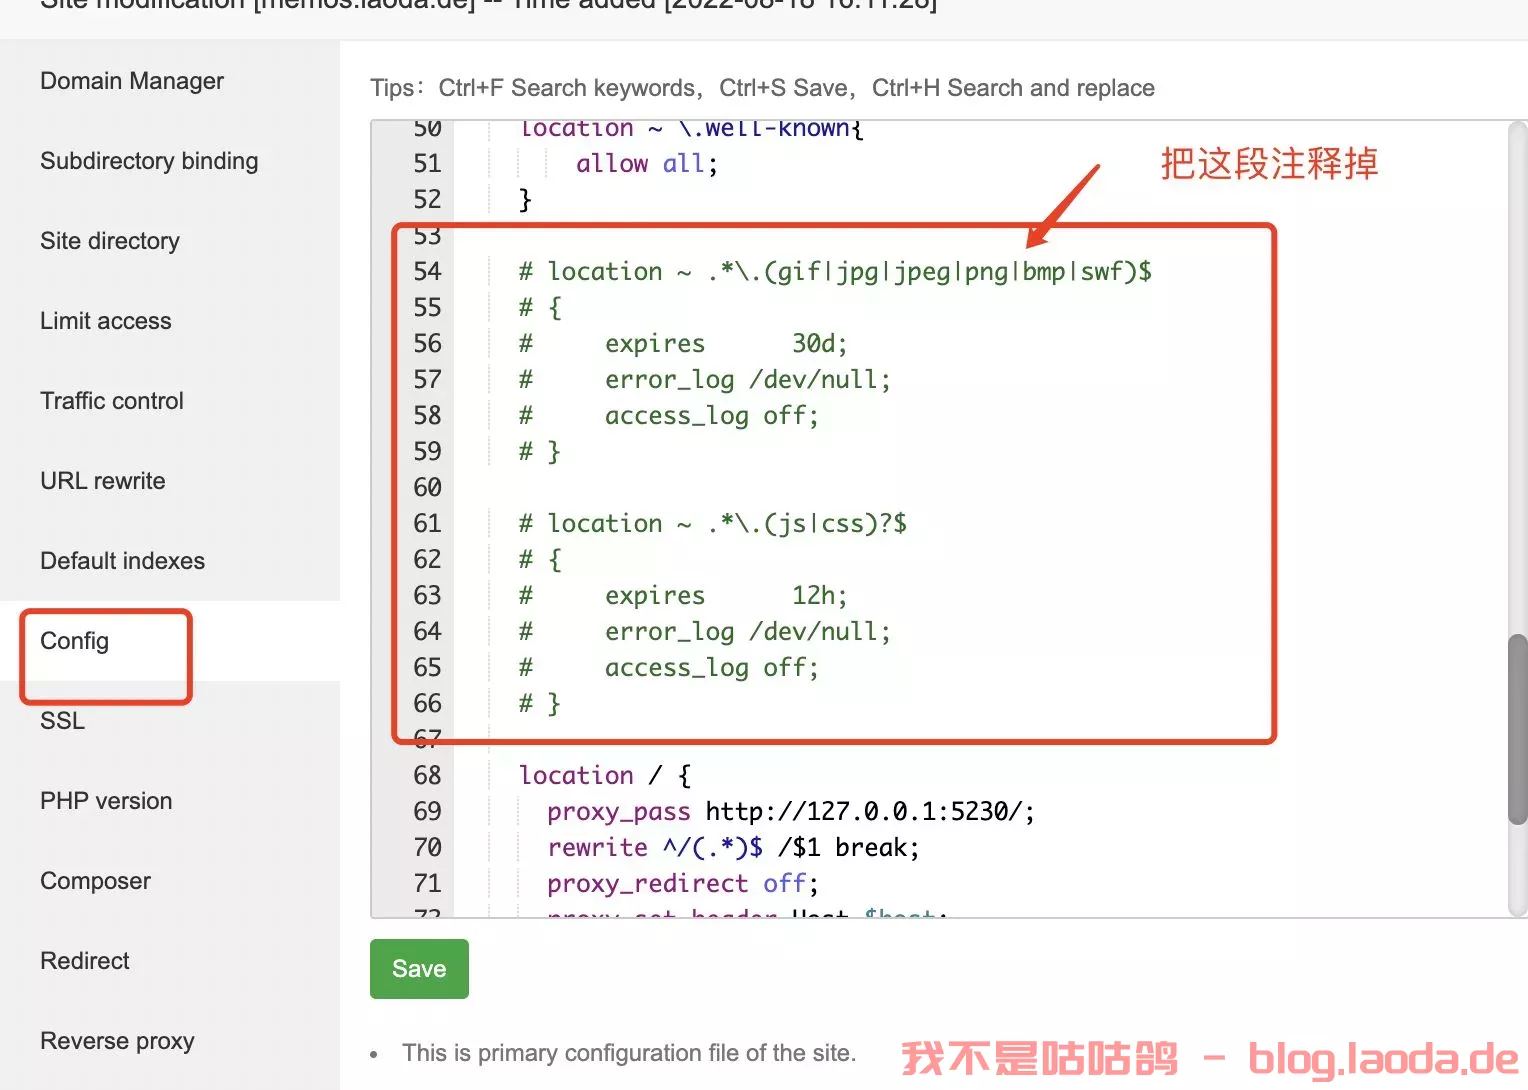Go to Subdirectory binding settings

coord(149,161)
